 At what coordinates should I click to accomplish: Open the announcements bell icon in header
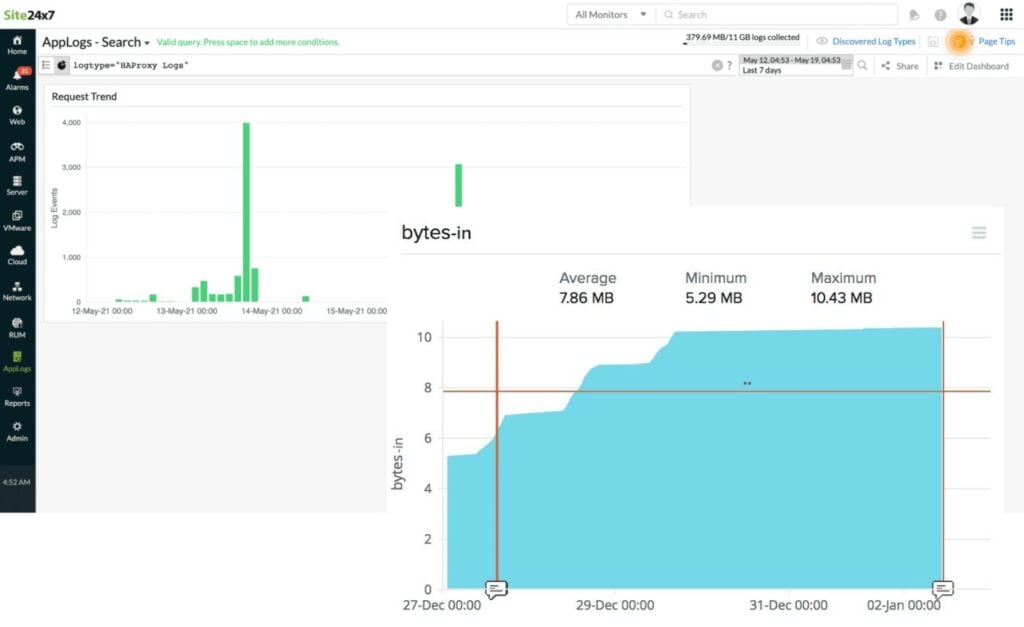tap(914, 14)
